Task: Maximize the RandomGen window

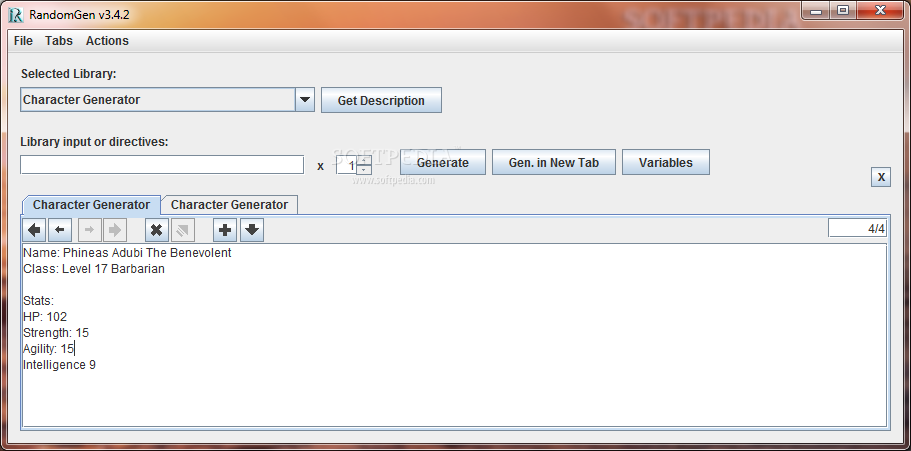Action: pos(843,10)
